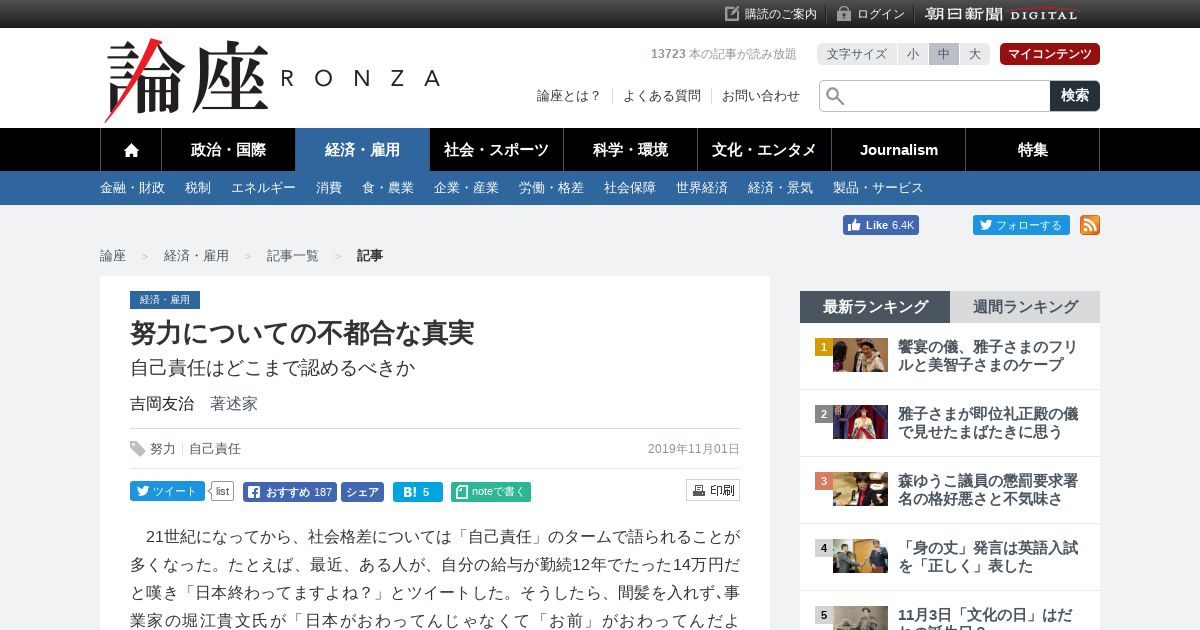Open author 吉岡友治 profile
The image size is (1200, 630).
point(162,404)
